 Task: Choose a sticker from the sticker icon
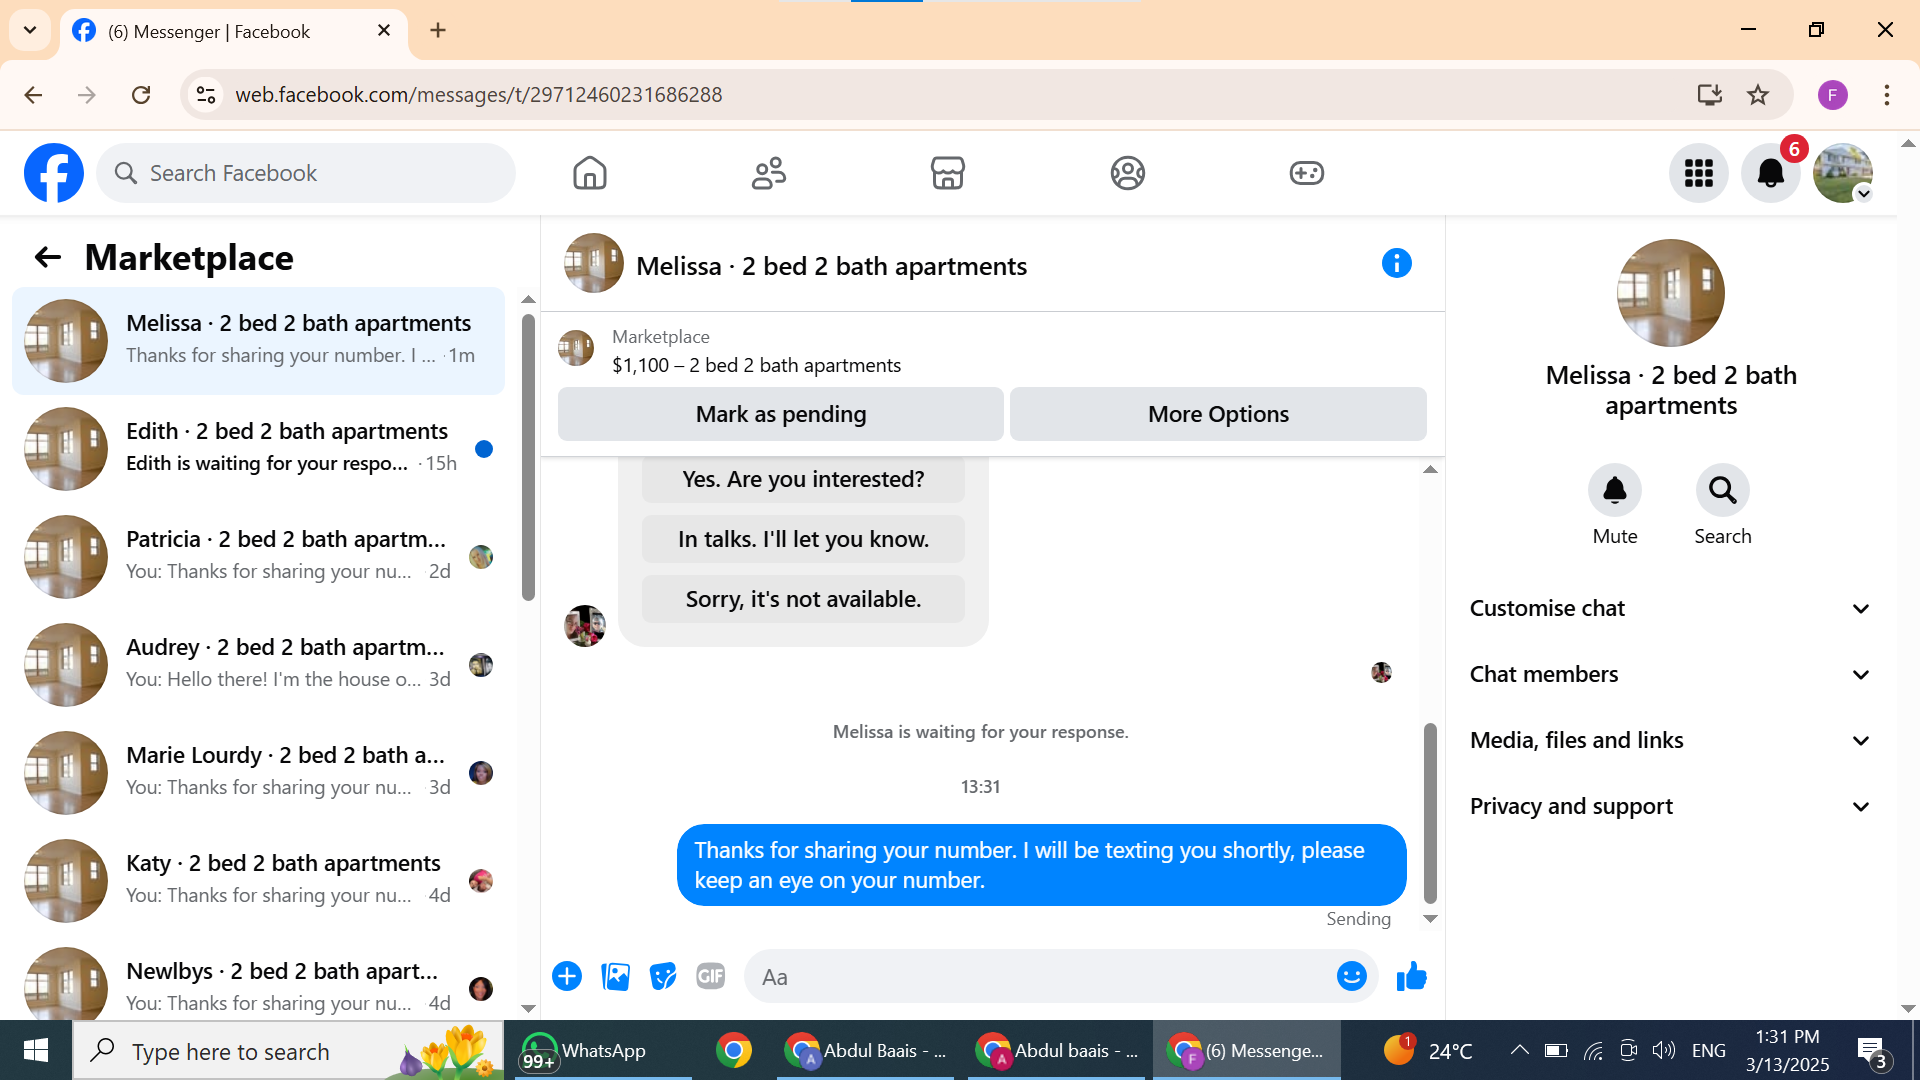tap(663, 976)
